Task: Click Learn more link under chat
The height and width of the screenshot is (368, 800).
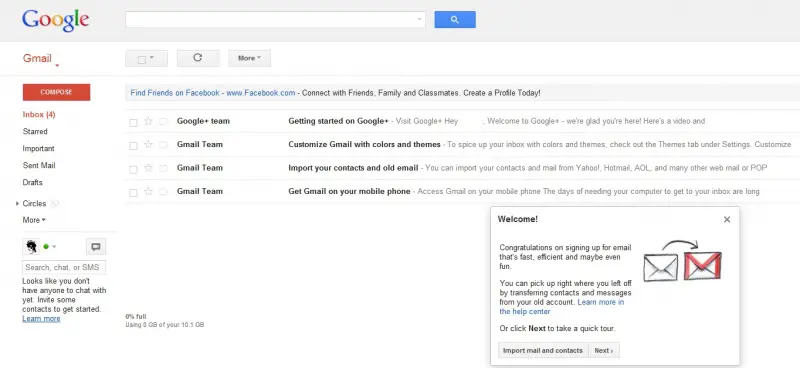Action: (41, 318)
